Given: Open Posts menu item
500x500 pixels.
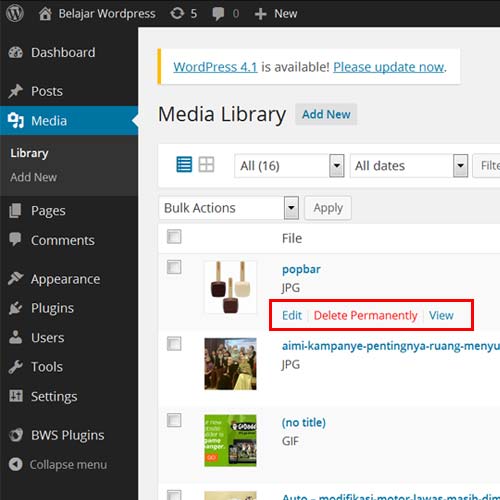Looking at the screenshot, I should [x=47, y=91].
